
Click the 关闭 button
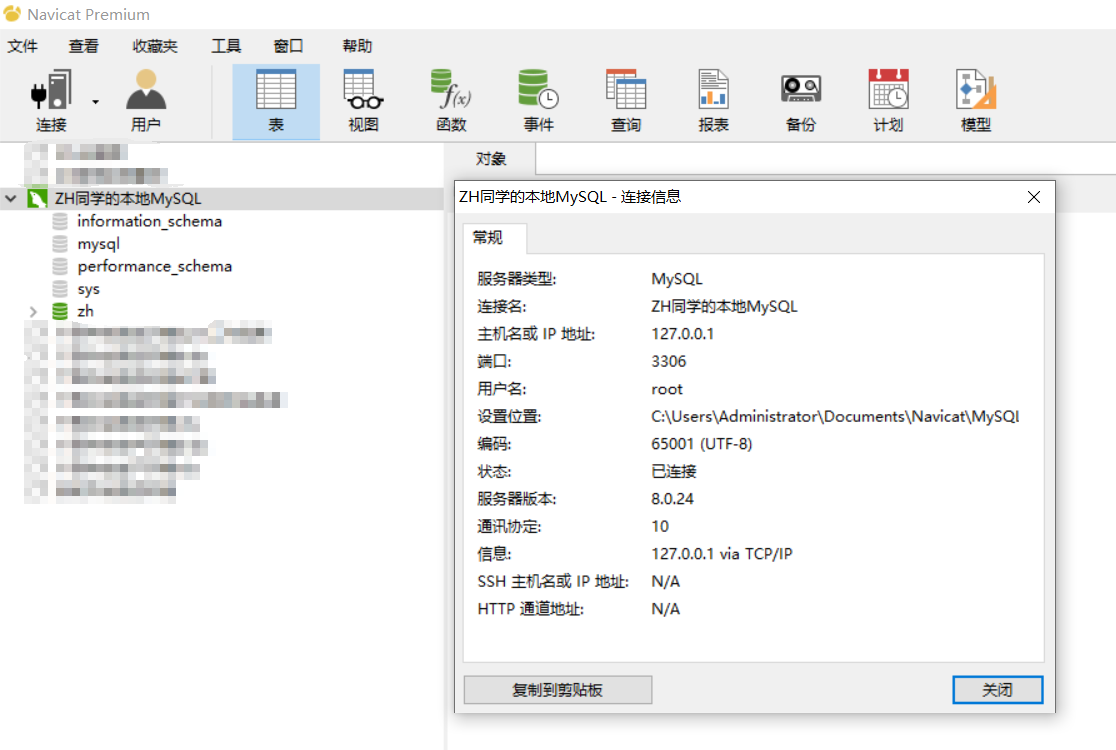click(x=997, y=690)
